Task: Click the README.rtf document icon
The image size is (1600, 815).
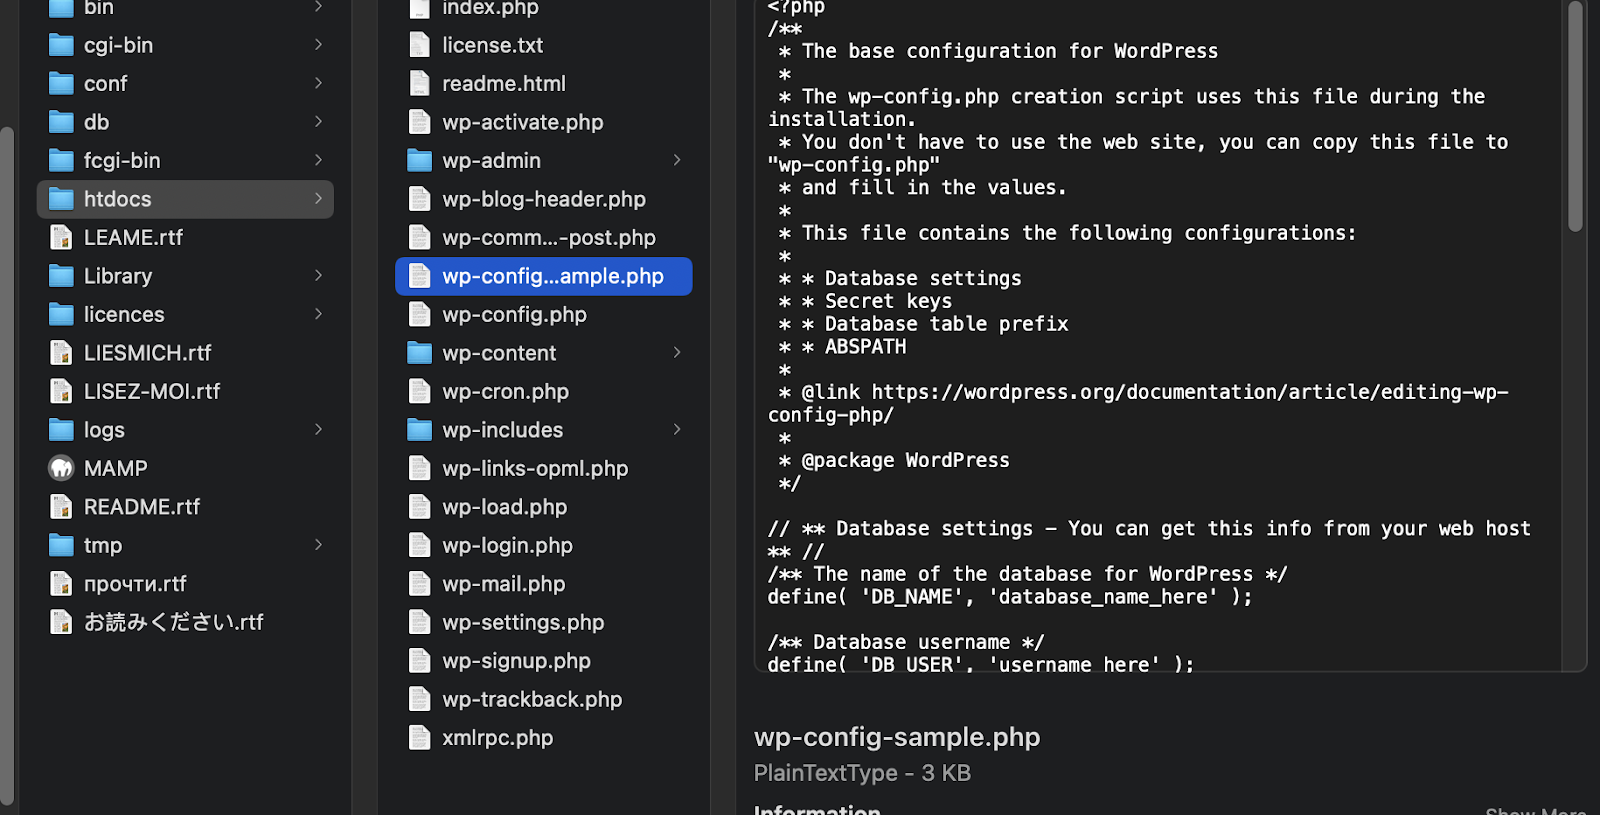Action: (x=61, y=507)
